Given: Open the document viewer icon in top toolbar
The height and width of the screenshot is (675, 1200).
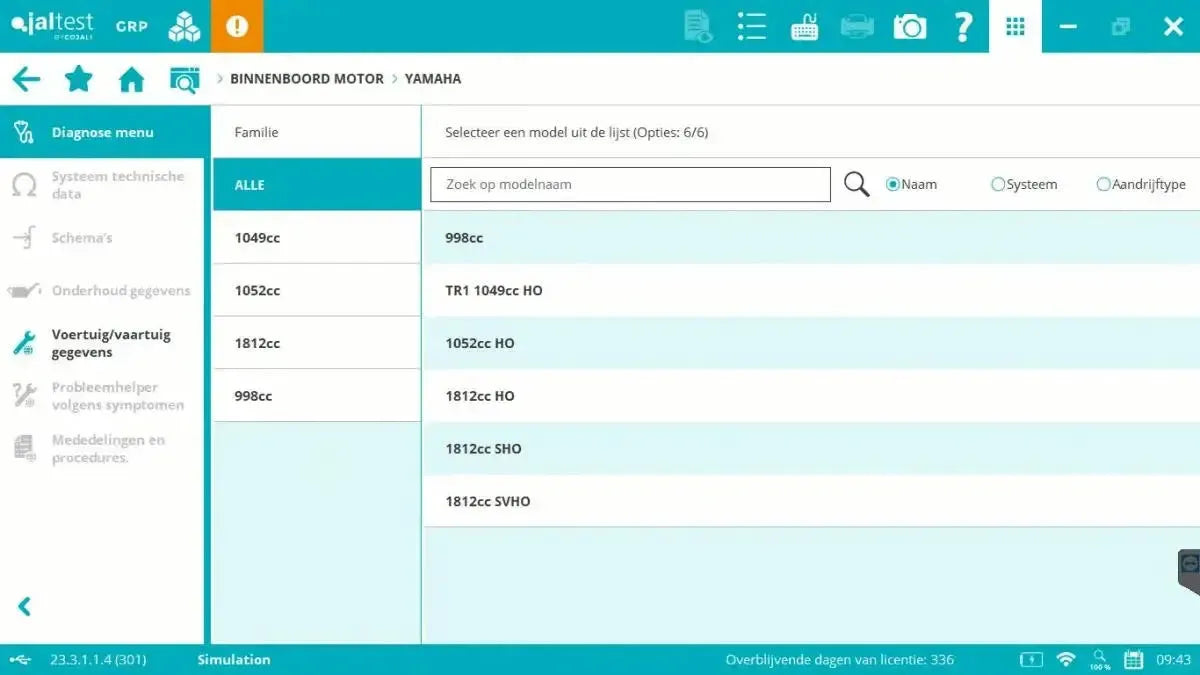Looking at the screenshot, I should 696,26.
